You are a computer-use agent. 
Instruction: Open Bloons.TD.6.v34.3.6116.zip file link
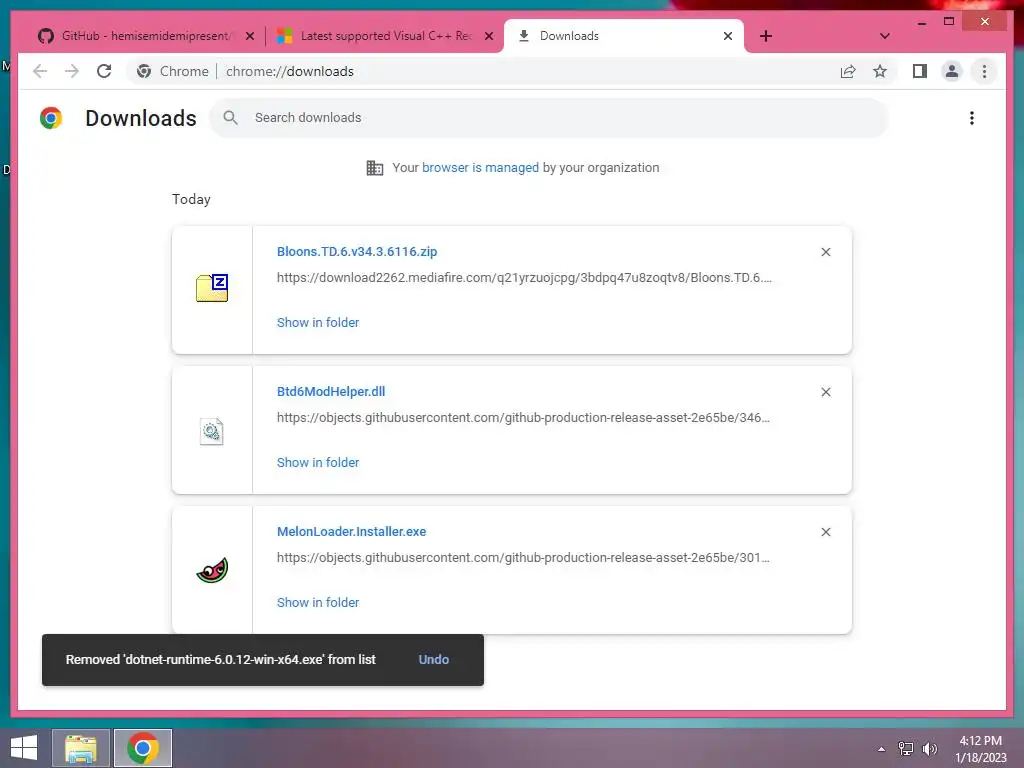pyautogui.click(x=357, y=251)
